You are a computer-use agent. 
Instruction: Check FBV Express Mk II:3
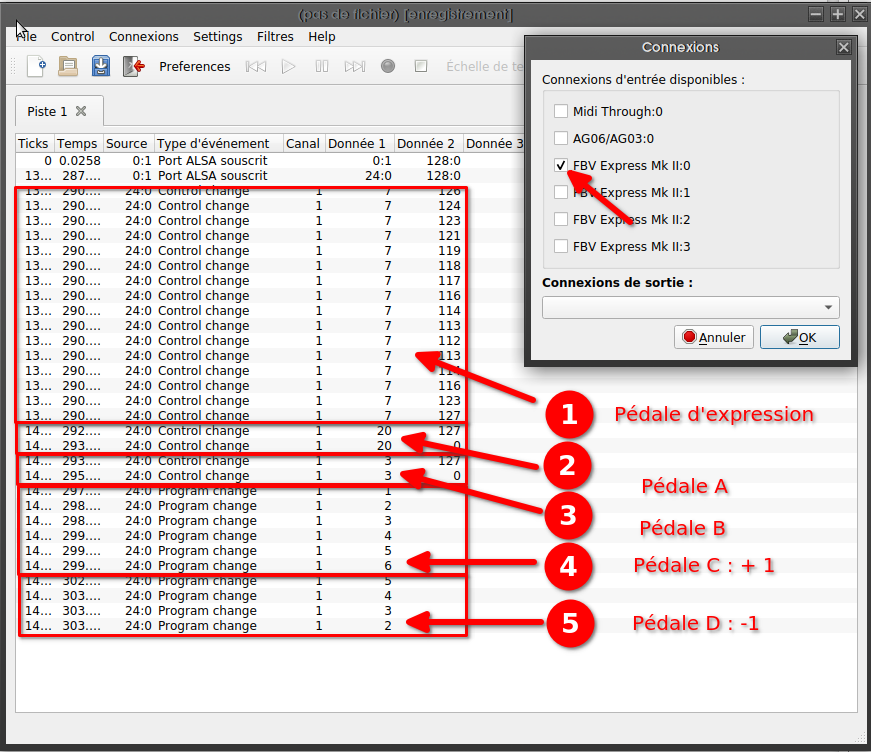tap(561, 246)
